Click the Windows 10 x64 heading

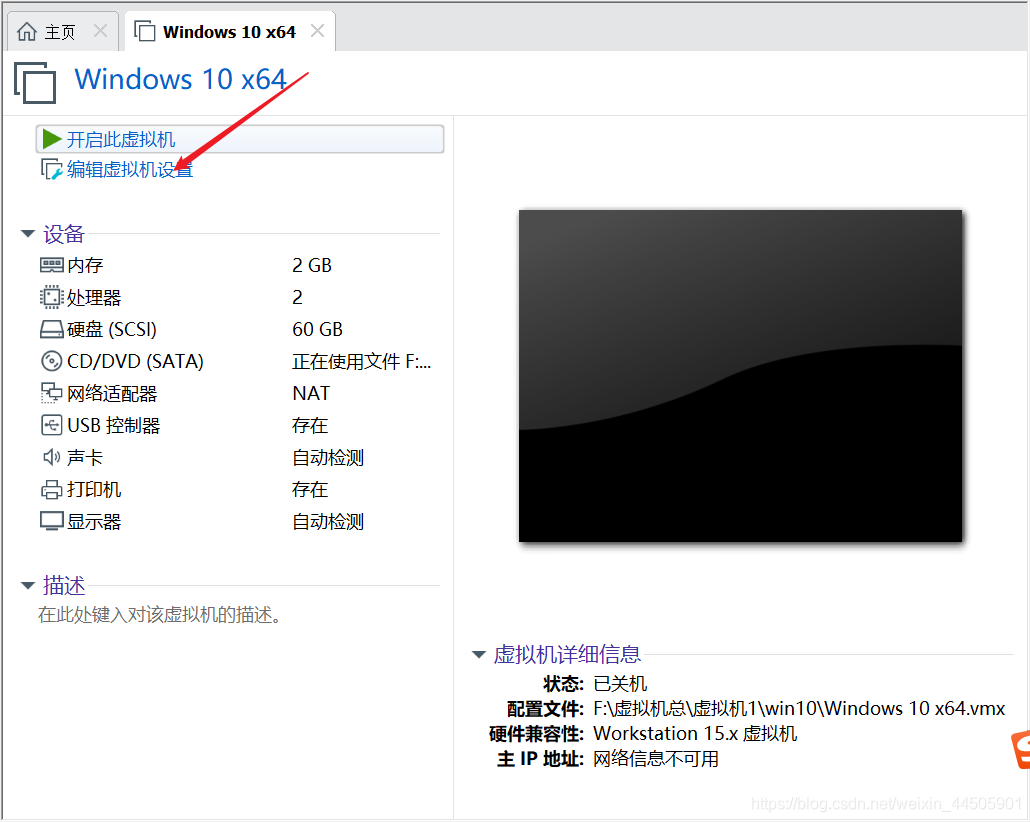pyautogui.click(x=181, y=80)
